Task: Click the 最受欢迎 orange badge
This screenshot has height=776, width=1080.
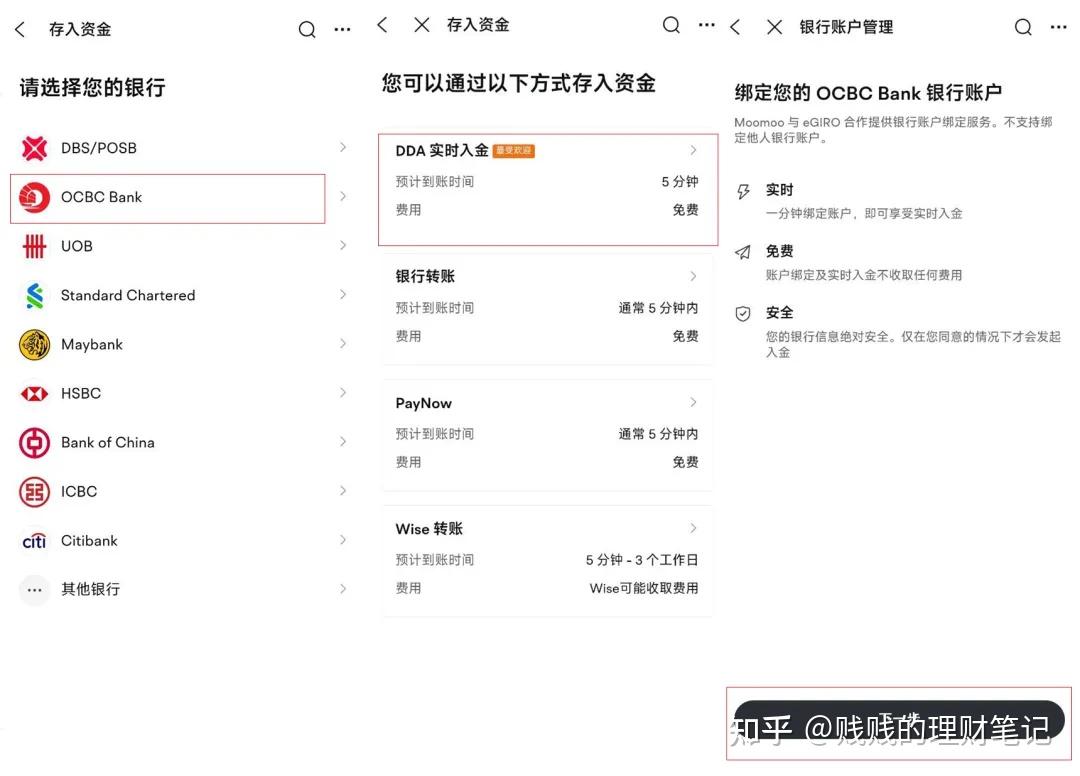Action: [x=513, y=150]
